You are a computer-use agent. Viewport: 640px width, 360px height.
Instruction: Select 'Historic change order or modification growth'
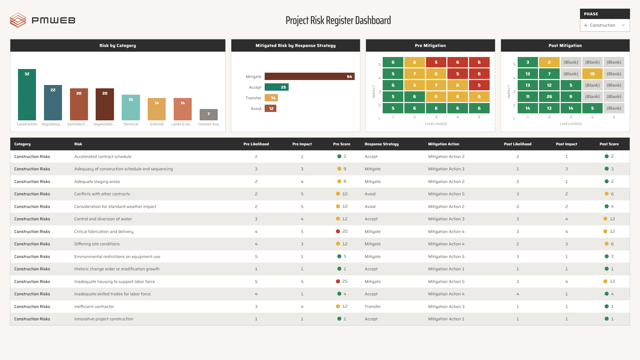[x=320, y=269]
